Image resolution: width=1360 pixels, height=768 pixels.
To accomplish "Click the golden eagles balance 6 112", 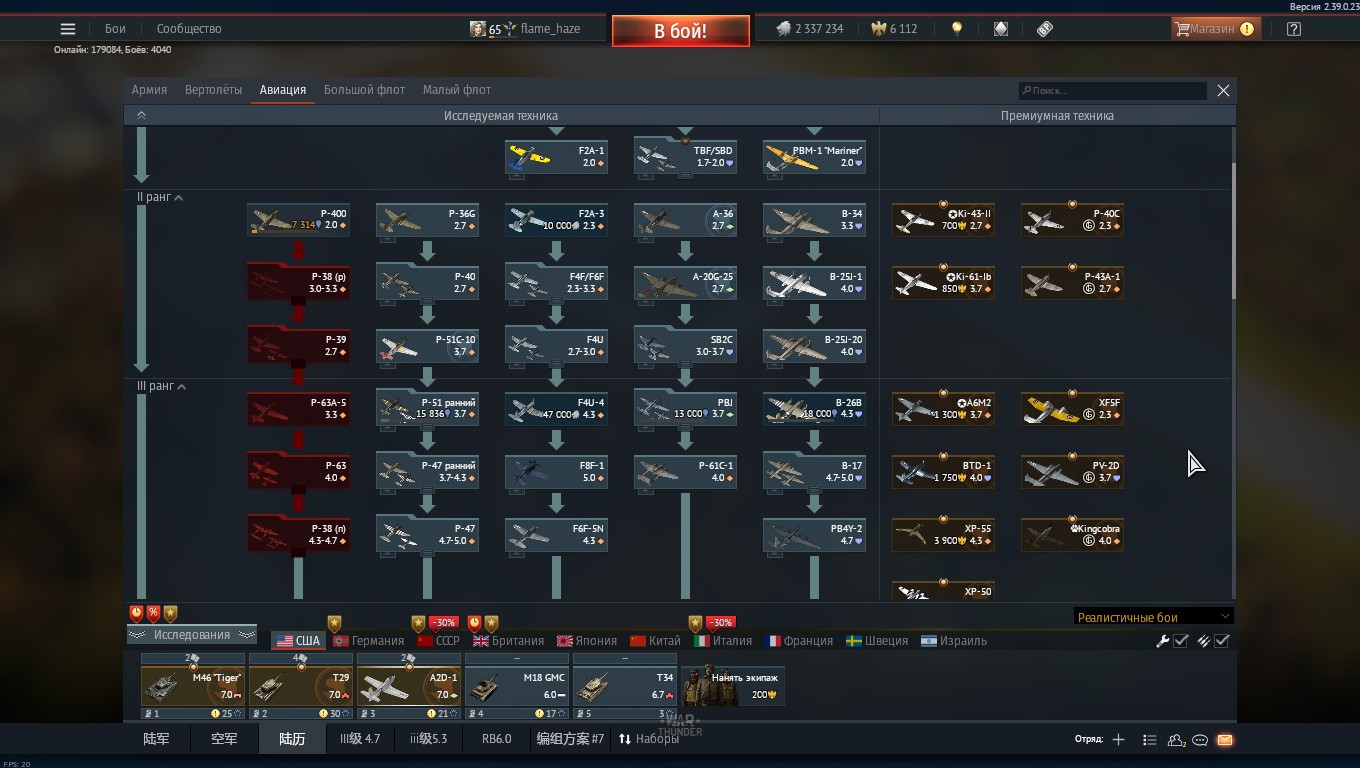I will point(895,29).
